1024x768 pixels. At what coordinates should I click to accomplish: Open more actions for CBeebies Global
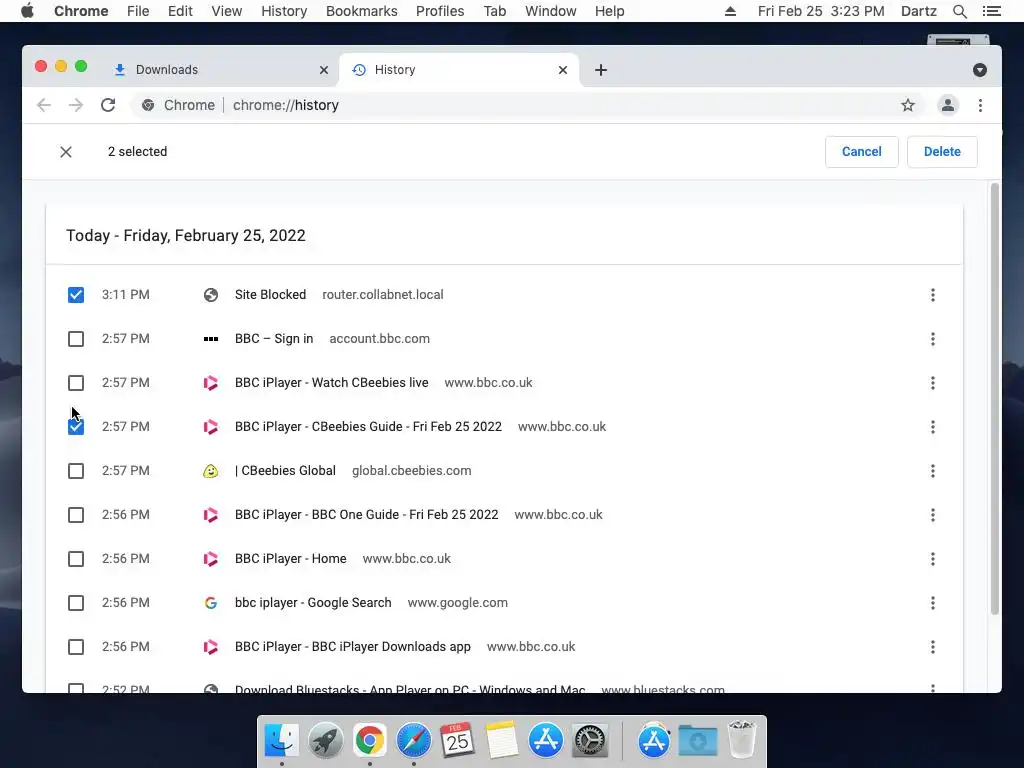933,471
